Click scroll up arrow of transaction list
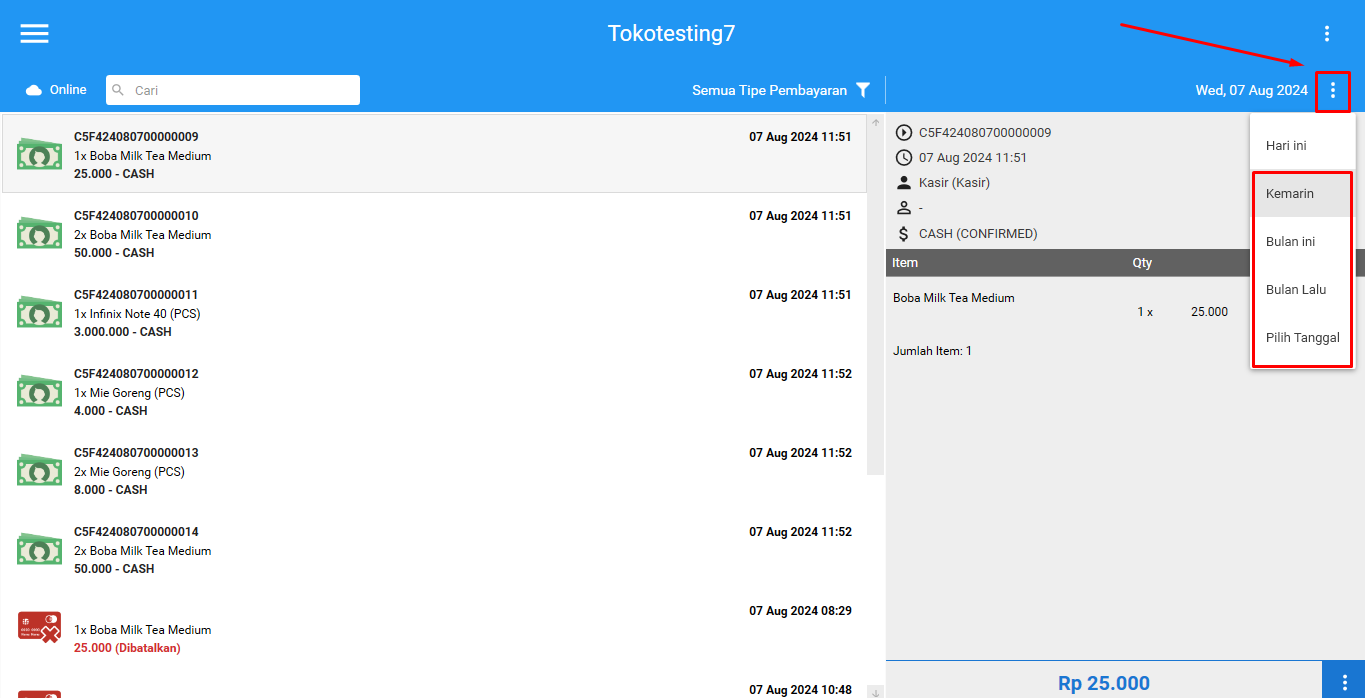 tap(876, 122)
